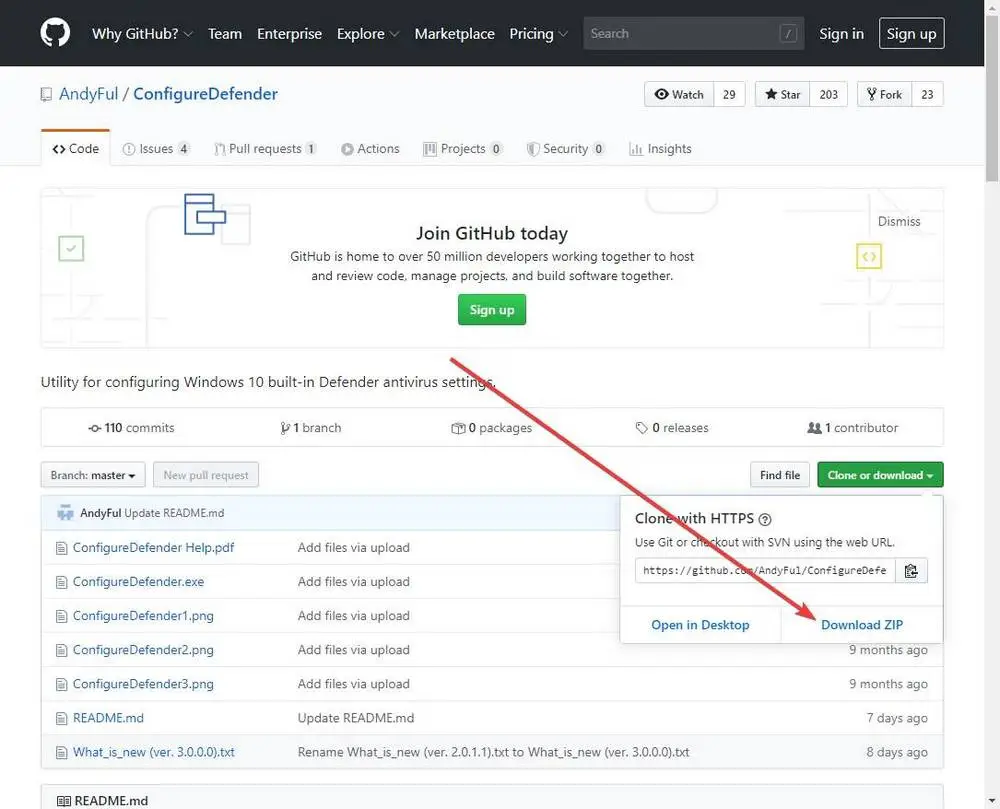This screenshot has width=1000, height=809.
Task: Open the 0 packages link
Action: 492,428
